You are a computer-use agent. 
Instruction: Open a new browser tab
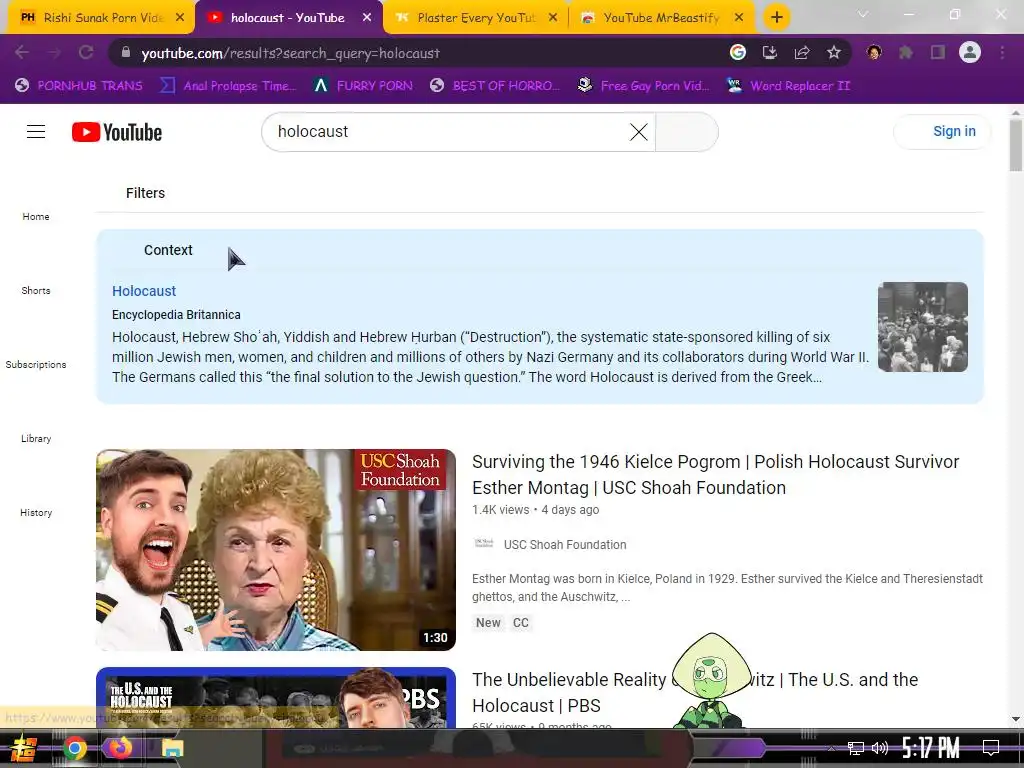tap(776, 18)
